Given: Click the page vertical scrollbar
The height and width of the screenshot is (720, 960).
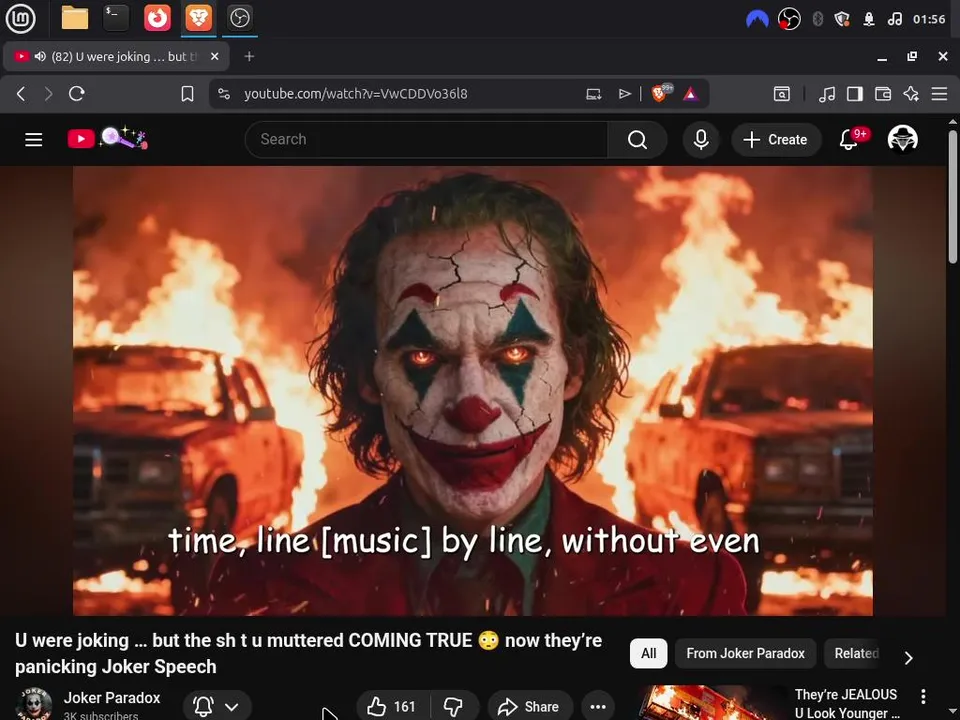Looking at the screenshot, I should coord(952,196).
